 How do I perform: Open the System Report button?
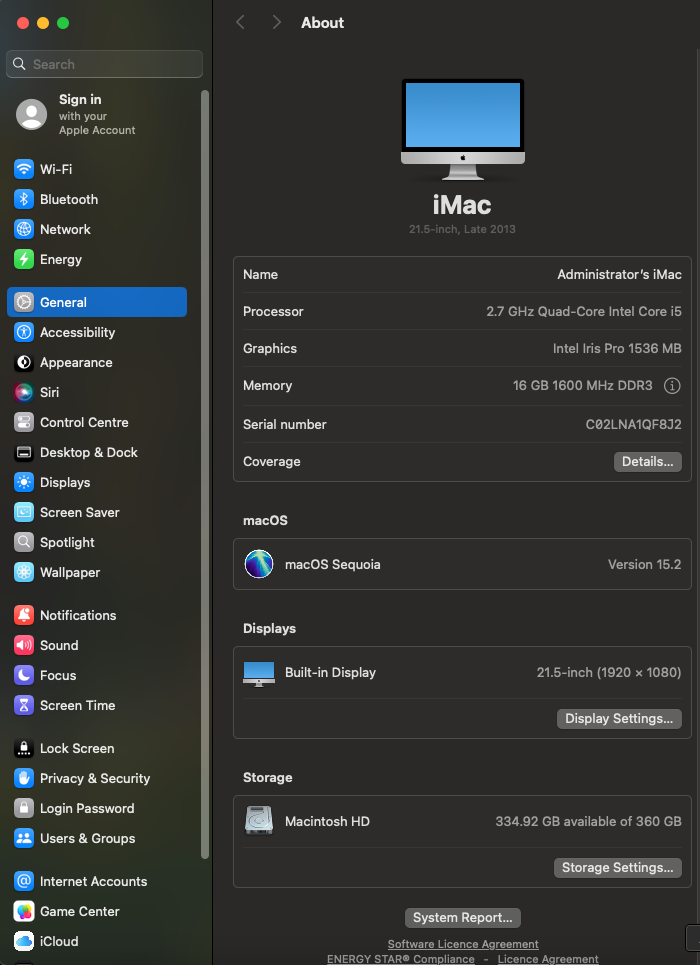463,918
